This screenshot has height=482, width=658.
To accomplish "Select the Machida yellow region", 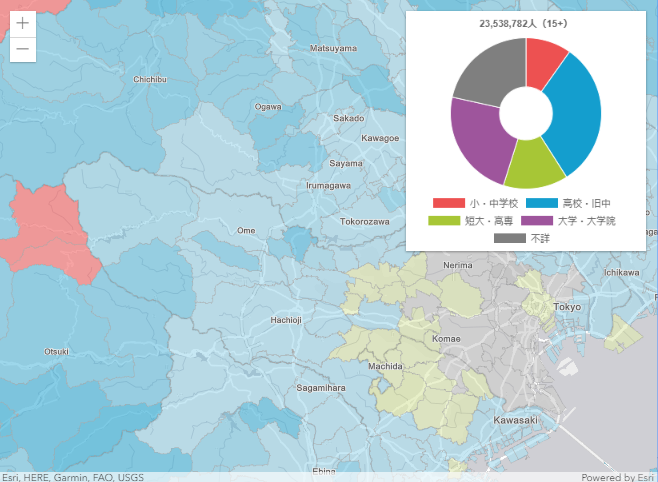I will (385, 366).
